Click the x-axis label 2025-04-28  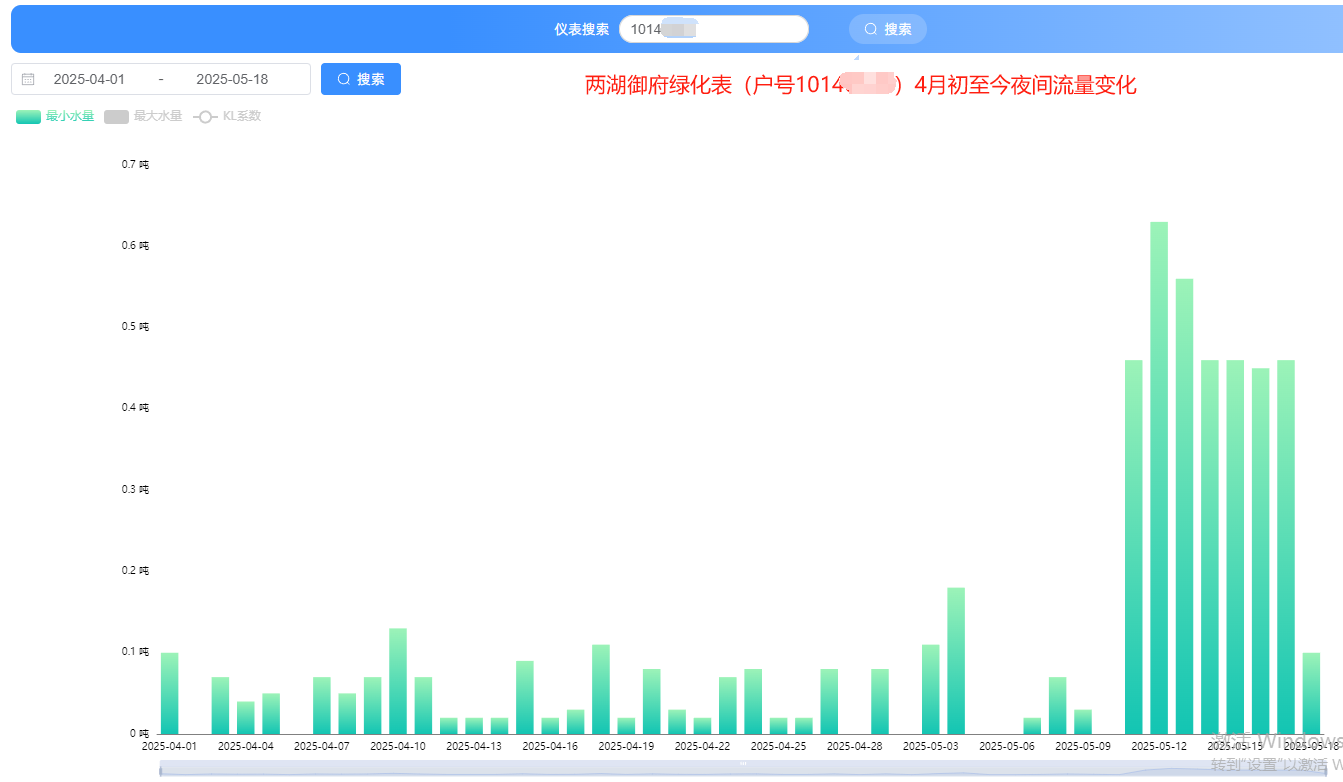(x=855, y=746)
